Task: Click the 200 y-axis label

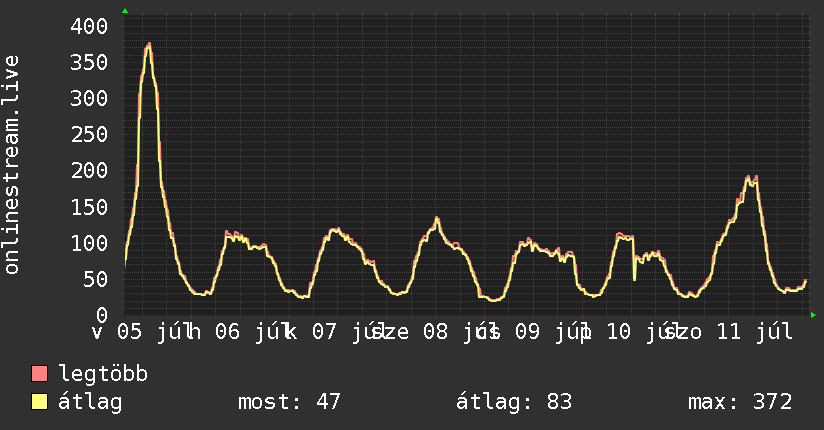Action: 89,170
